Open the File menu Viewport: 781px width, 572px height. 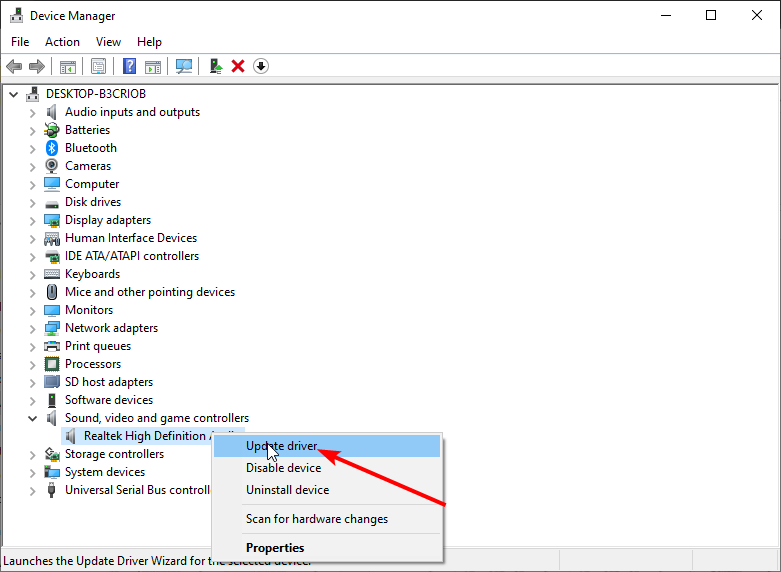pos(20,42)
